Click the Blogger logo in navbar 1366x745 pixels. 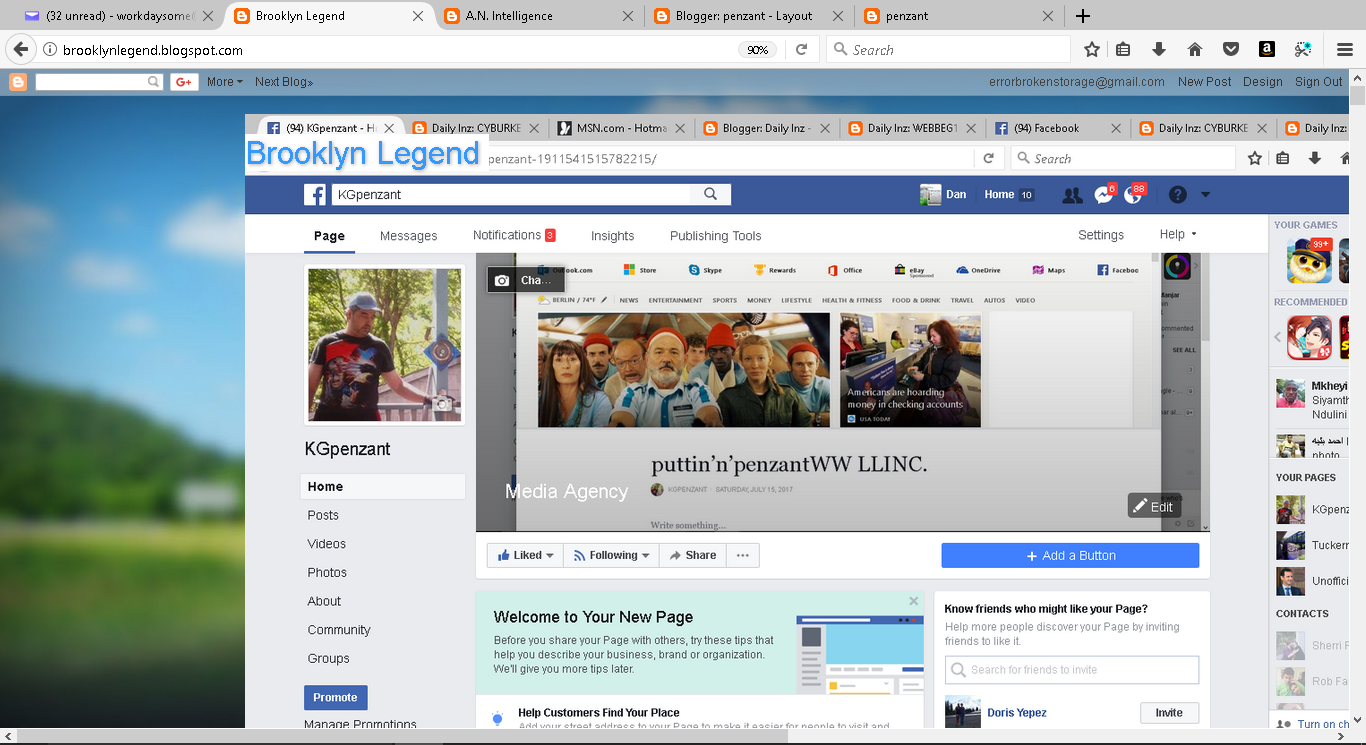(18, 82)
